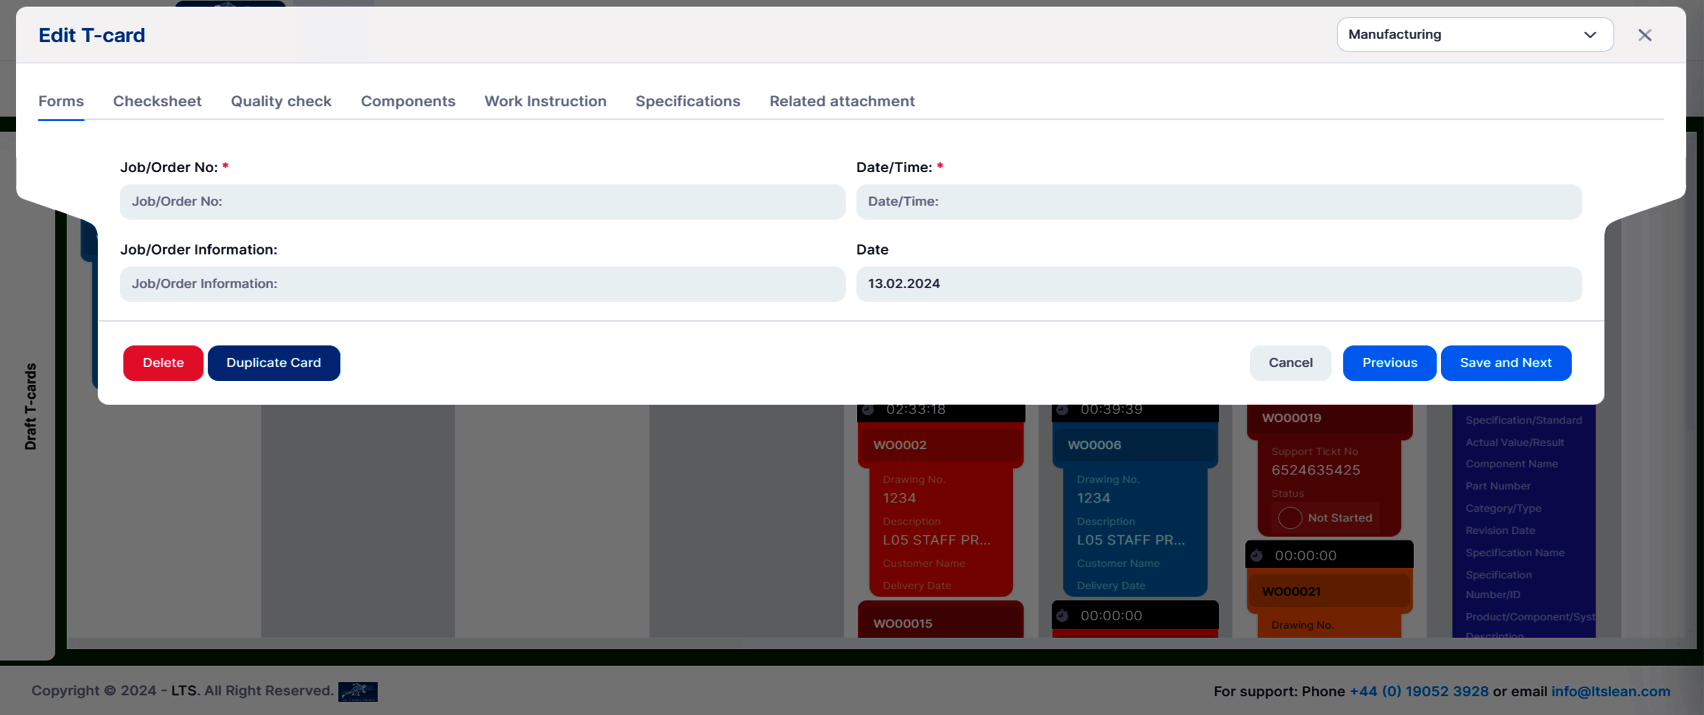The image size is (1704, 715).
Task: Close the Edit T-card dialog
Action: pyautogui.click(x=1645, y=35)
